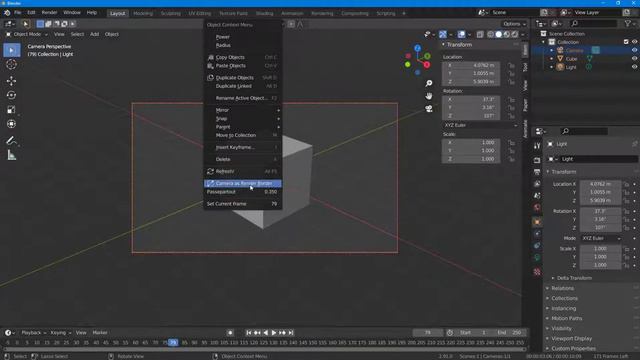Click the End frame field
This screenshot has height=360, width=640.
point(510,333)
